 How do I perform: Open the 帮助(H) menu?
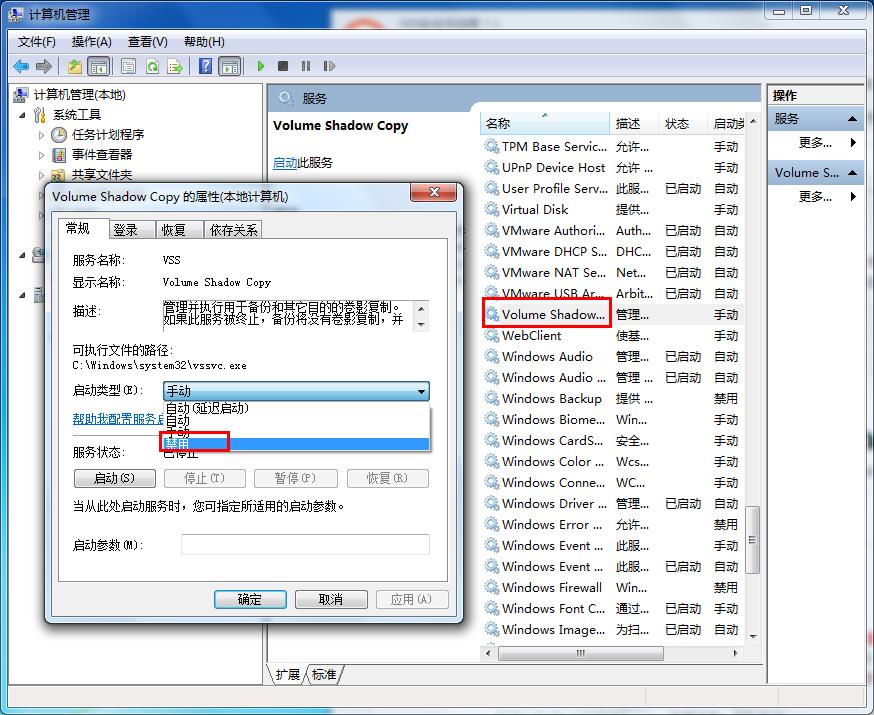(x=205, y=42)
